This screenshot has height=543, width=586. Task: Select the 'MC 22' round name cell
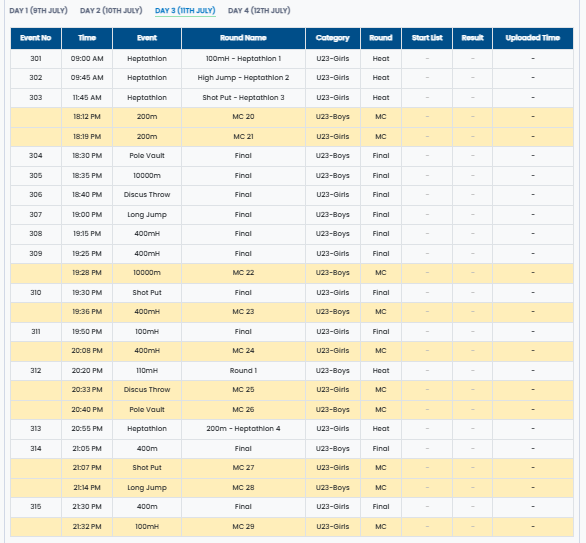pyautogui.click(x=243, y=273)
